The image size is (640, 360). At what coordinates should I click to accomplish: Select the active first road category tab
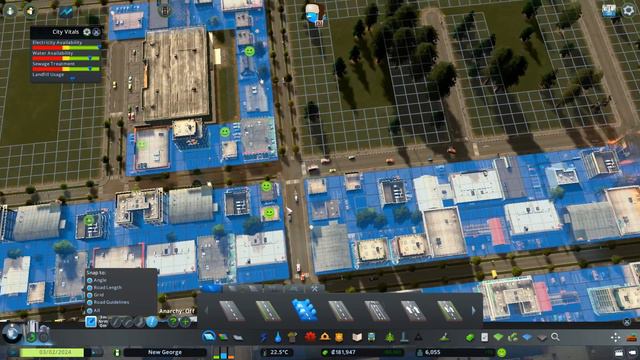coord(211,289)
